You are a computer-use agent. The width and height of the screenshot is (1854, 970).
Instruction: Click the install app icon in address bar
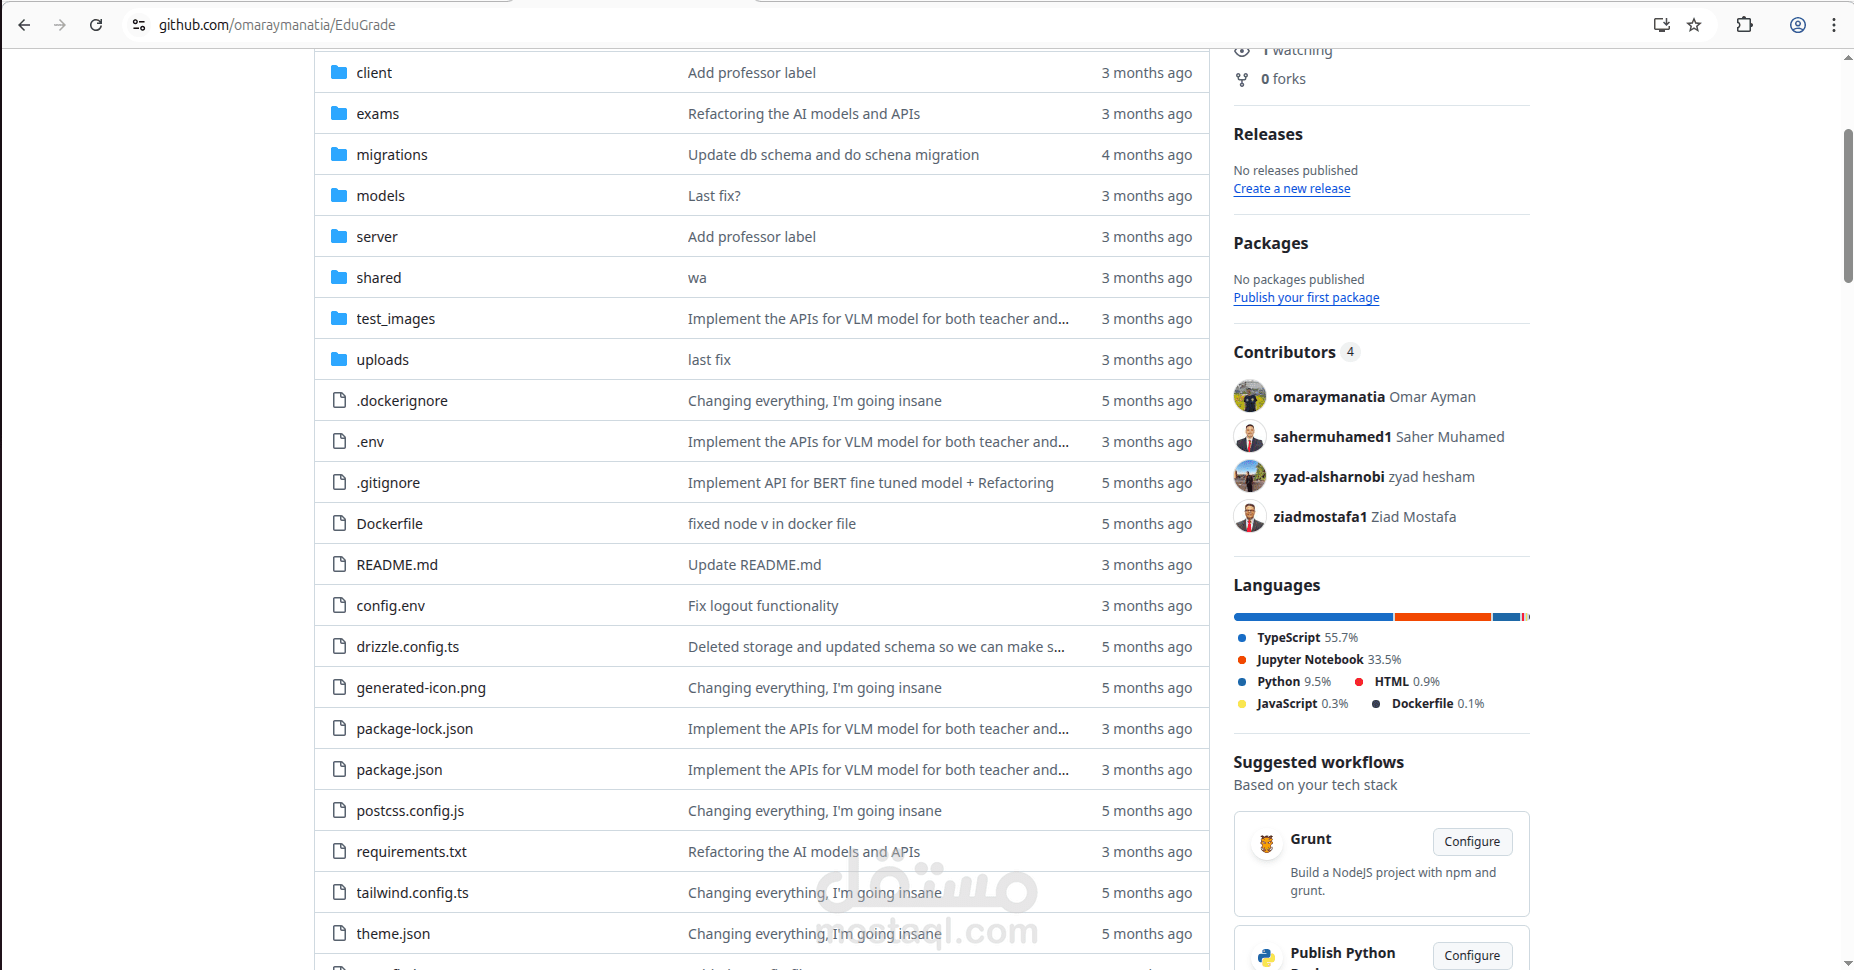(1662, 25)
